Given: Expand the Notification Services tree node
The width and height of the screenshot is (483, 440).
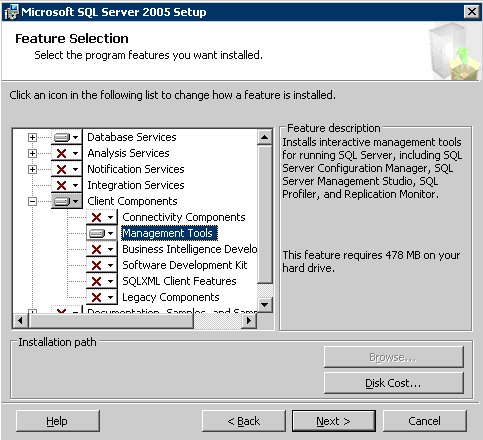Looking at the screenshot, I should point(32,169).
